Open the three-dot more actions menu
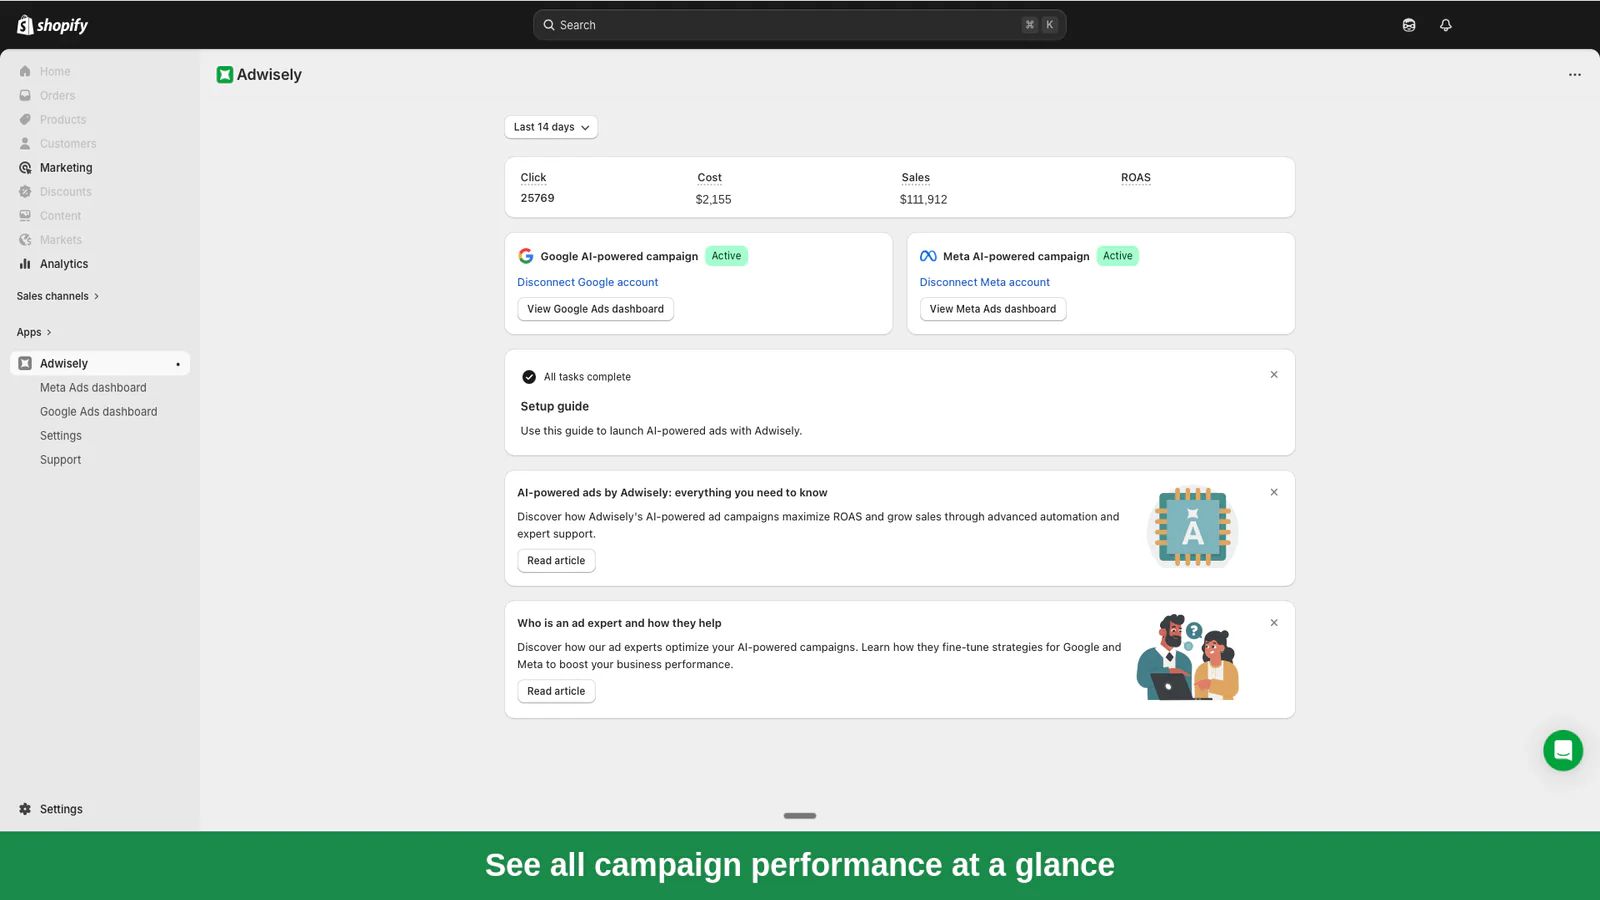Viewport: 1600px width, 900px height. pos(1575,75)
